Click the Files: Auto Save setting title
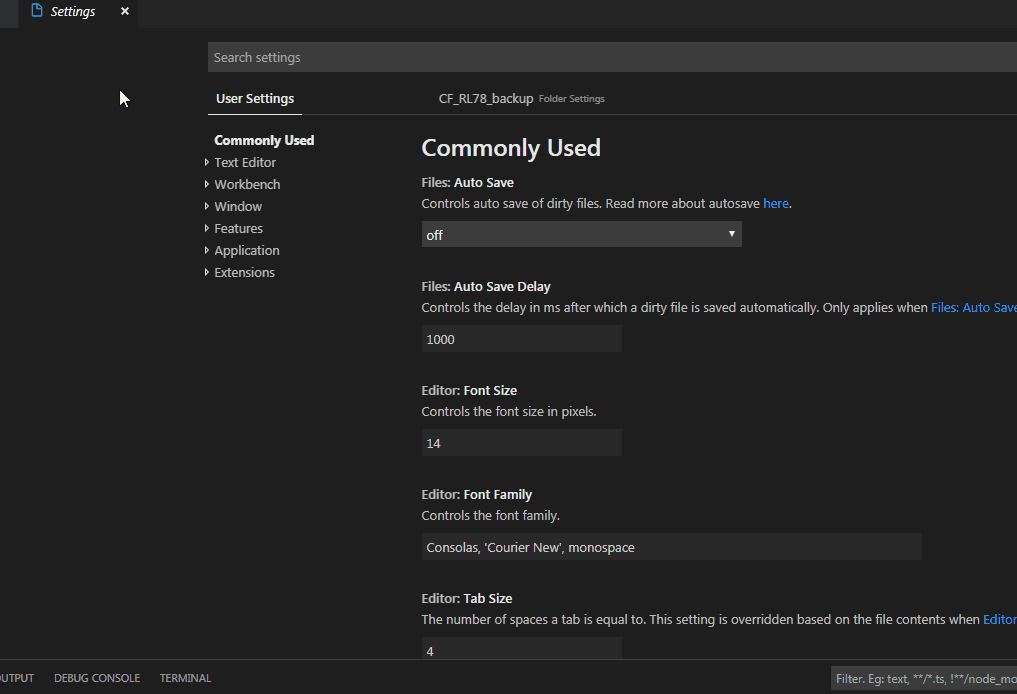Viewport: 1017px width, 694px height. coord(468,183)
